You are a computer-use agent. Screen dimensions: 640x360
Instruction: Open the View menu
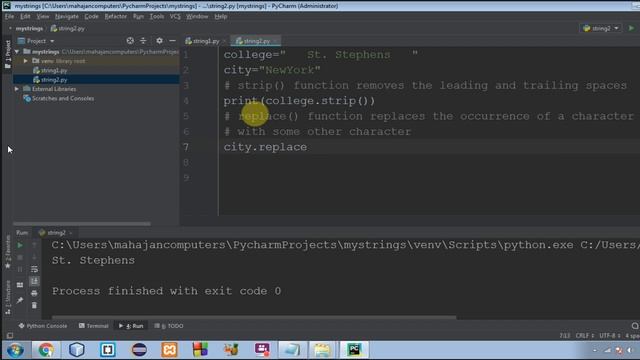(42, 16)
